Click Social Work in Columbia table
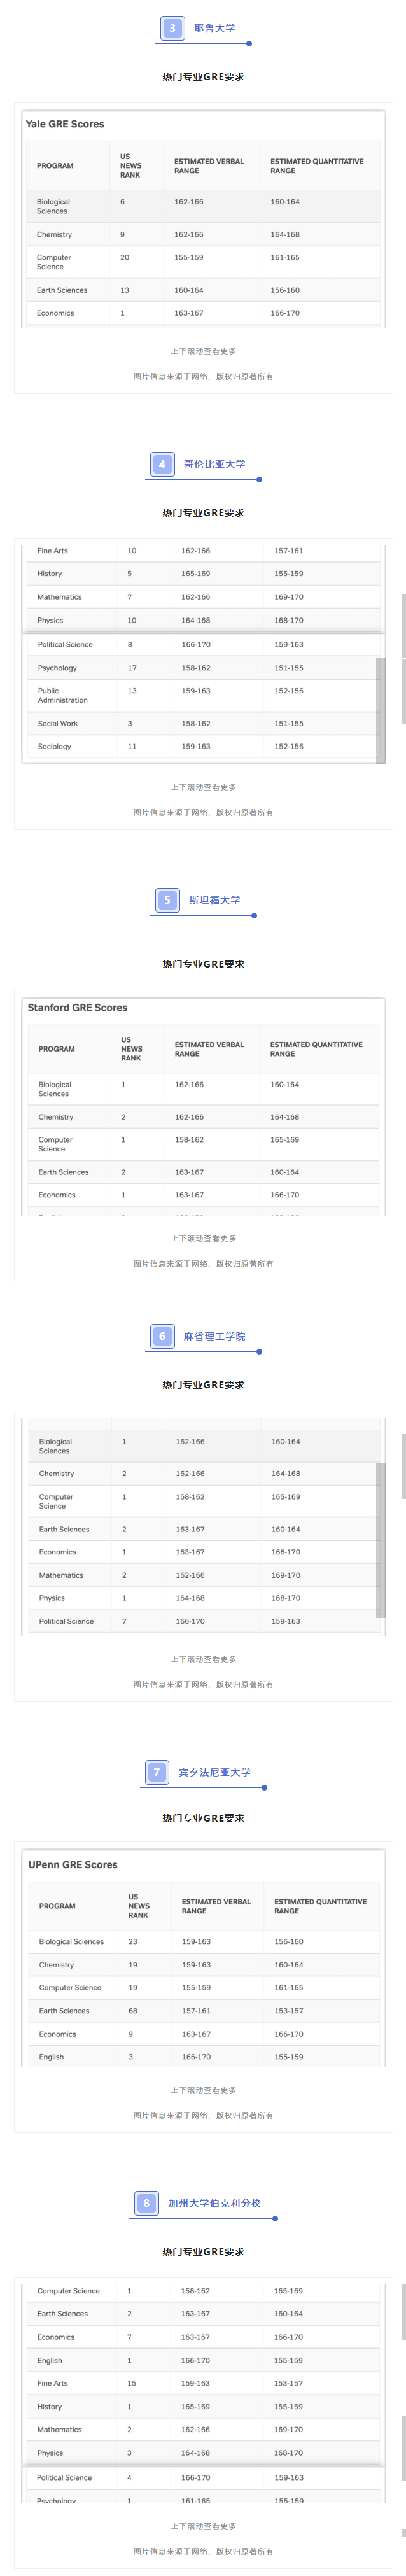The width and height of the screenshot is (406, 2576). [58, 723]
